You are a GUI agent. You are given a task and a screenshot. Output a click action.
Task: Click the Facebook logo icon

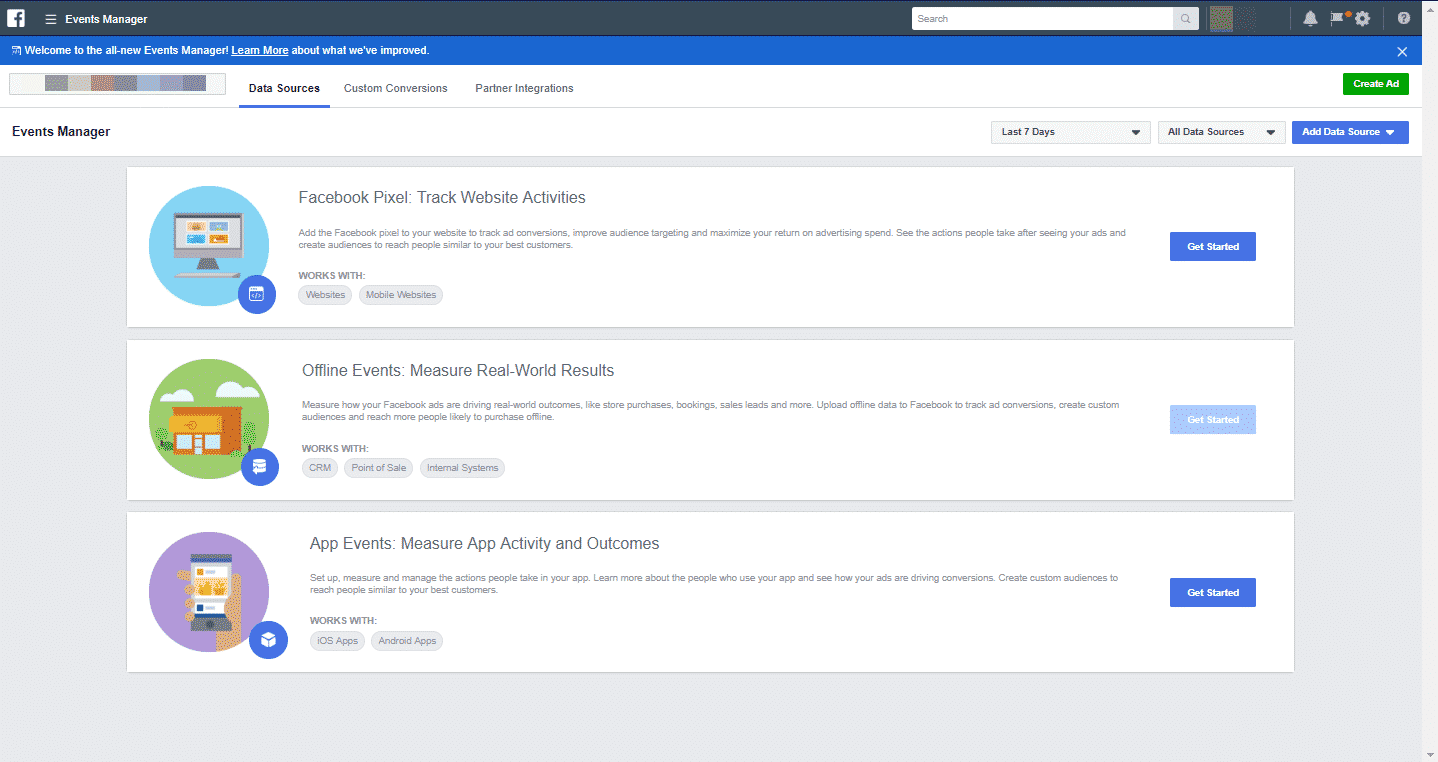point(16,18)
